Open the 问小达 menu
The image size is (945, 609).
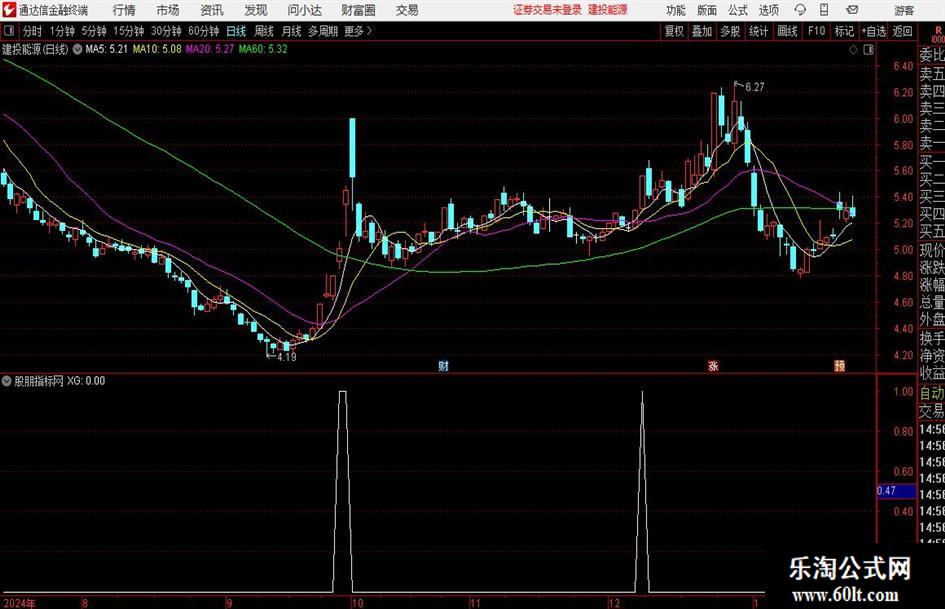[304, 10]
